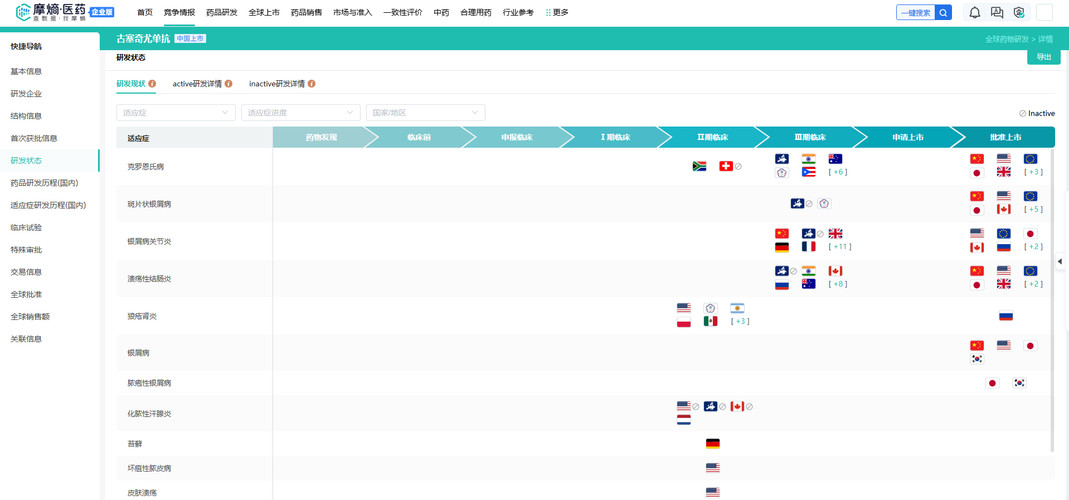The image size is (1069, 500).
Task: Click info icon beside 研发现状 tab
Action: click(152, 83)
